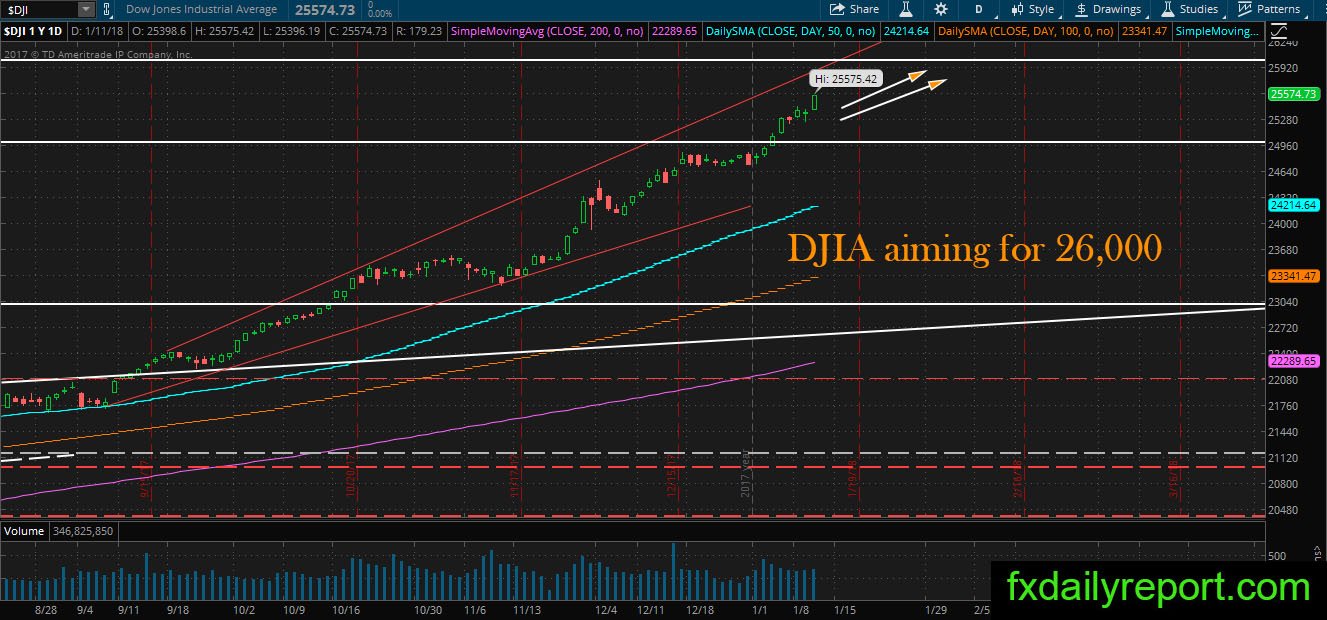Click the Hi: 25575.42 price bubble
The width and height of the screenshot is (1327, 620).
click(x=844, y=78)
